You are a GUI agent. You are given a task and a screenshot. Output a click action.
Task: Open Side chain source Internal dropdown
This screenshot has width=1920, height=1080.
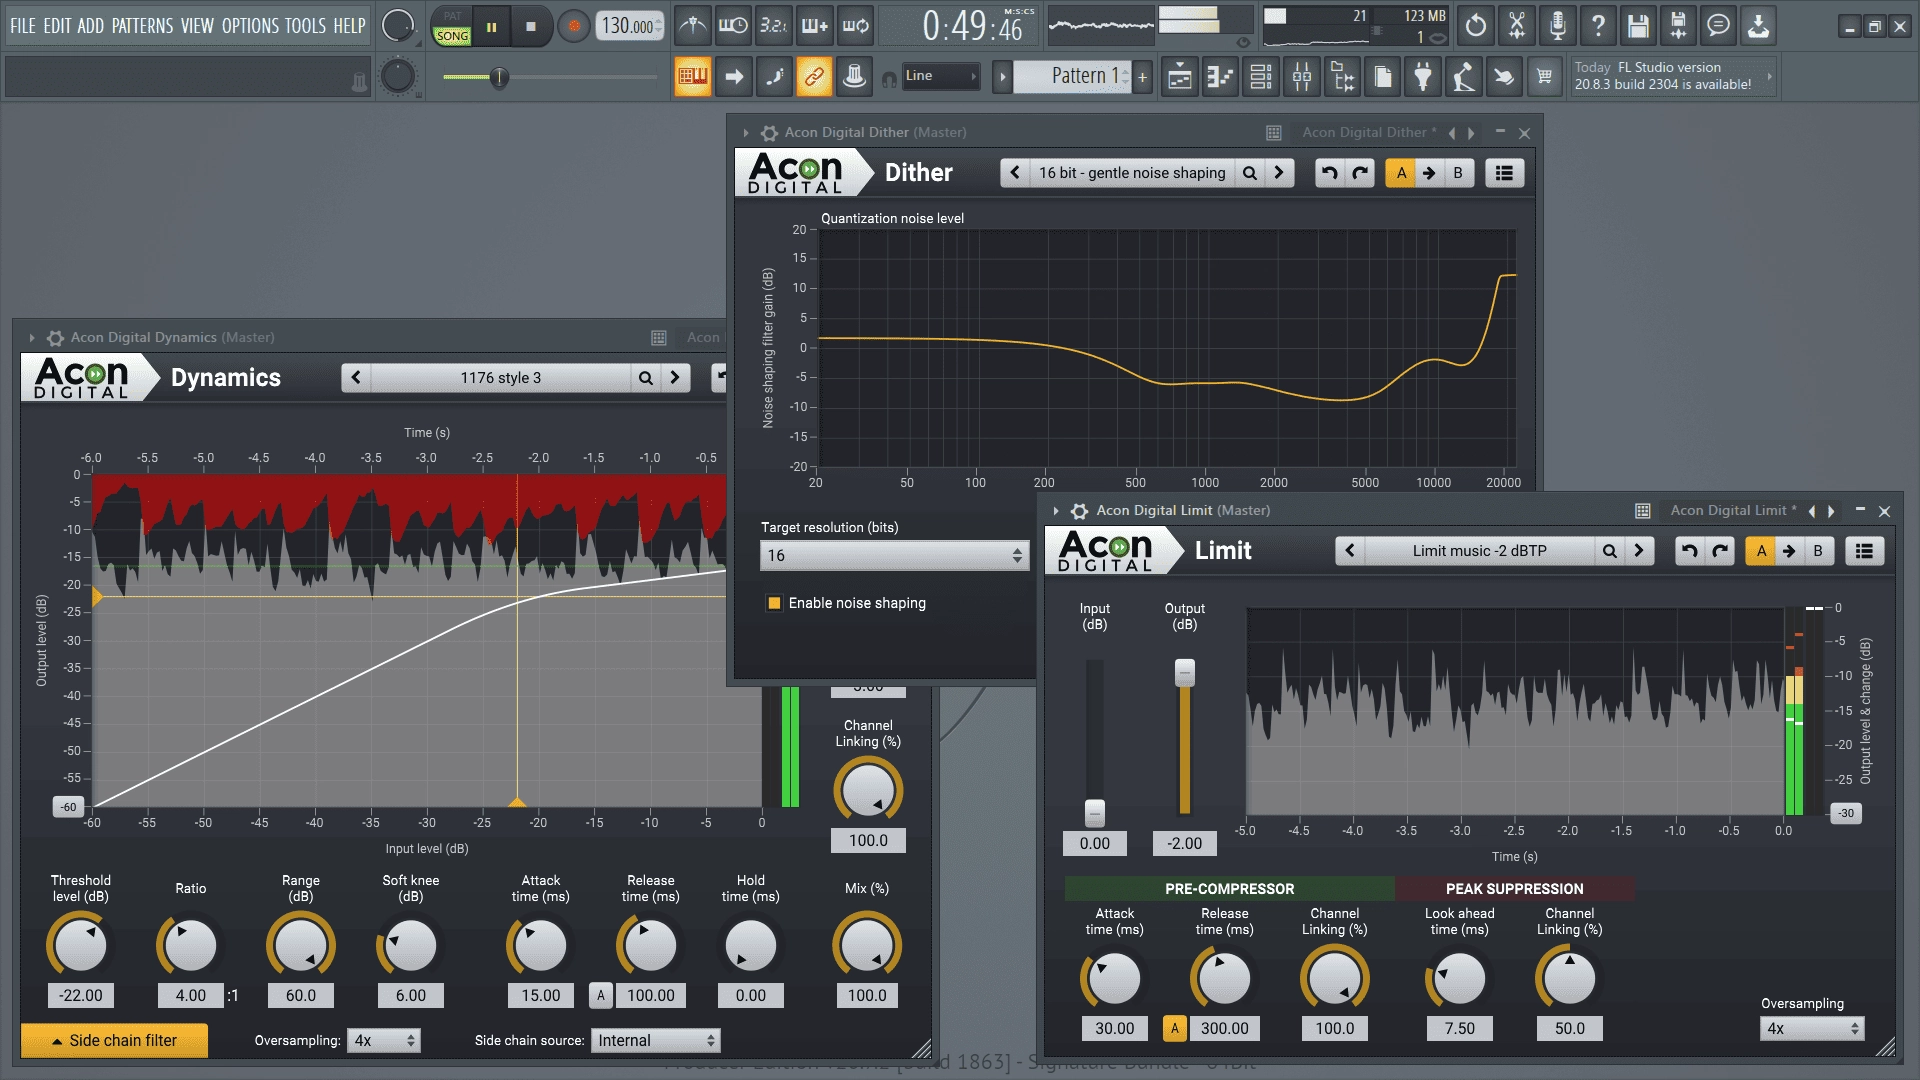tap(655, 1041)
